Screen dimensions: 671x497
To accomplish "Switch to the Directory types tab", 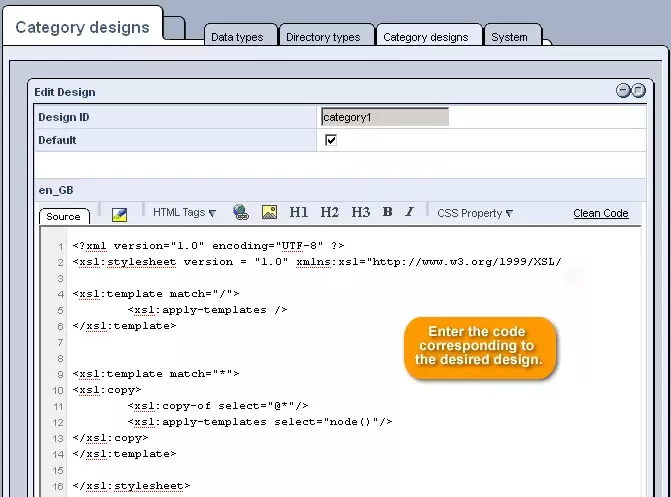I will pyautogui.click(x=323, y=37).
